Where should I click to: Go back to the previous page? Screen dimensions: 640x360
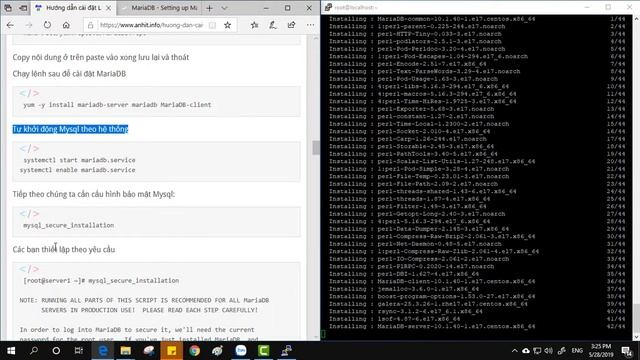[10, 25]
